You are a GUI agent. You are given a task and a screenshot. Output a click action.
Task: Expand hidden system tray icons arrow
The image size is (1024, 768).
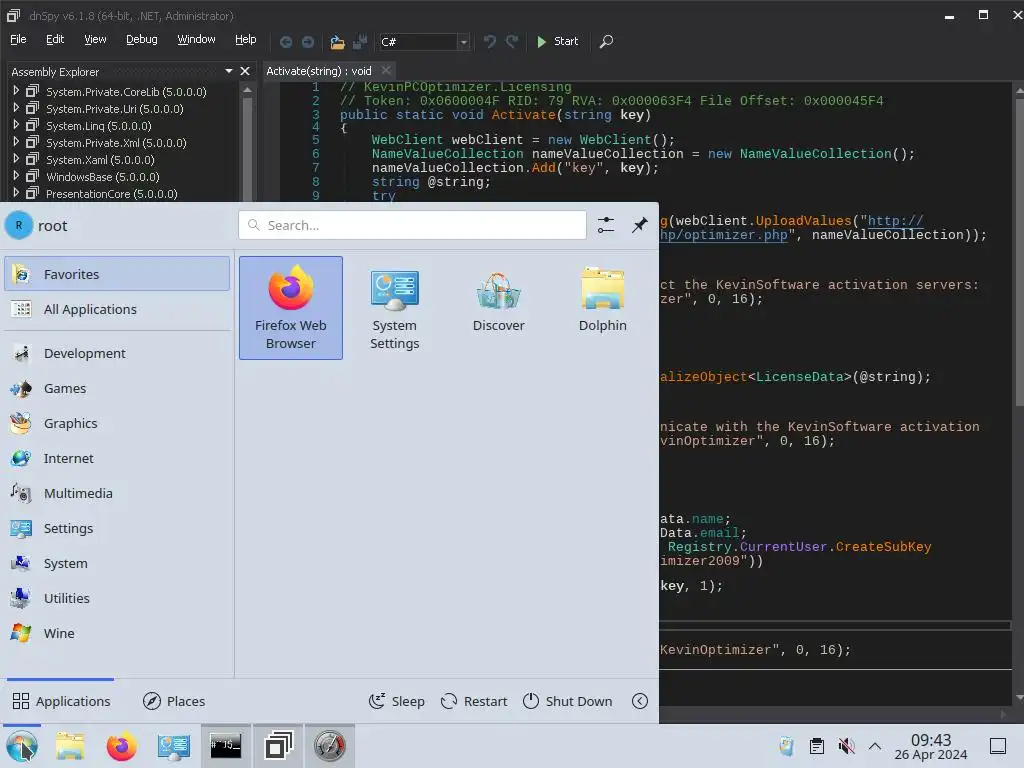(875, 746)
